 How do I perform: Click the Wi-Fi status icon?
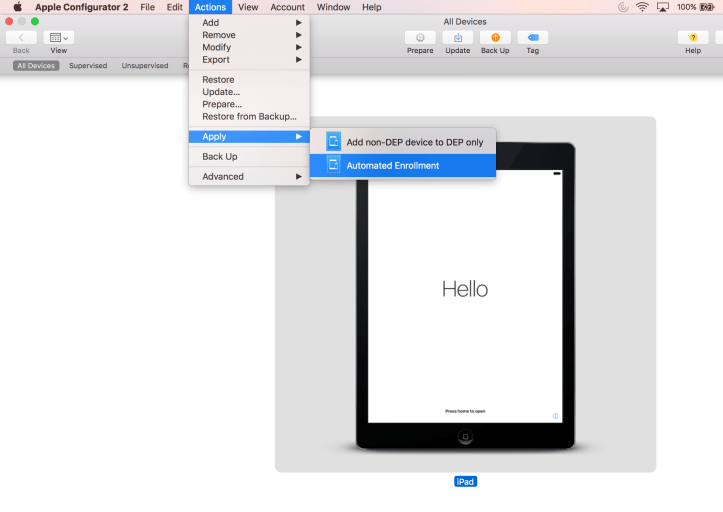pyautogui.click(x=642, y=7)
